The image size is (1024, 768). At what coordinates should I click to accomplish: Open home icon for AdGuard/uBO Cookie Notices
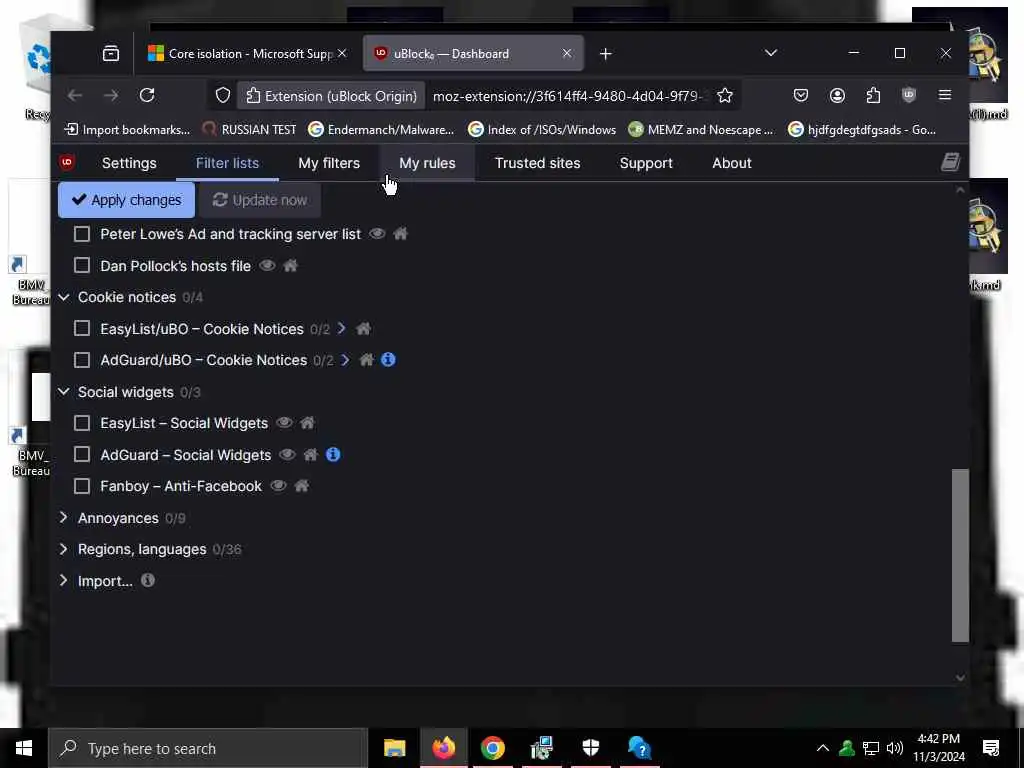[366, 360]
